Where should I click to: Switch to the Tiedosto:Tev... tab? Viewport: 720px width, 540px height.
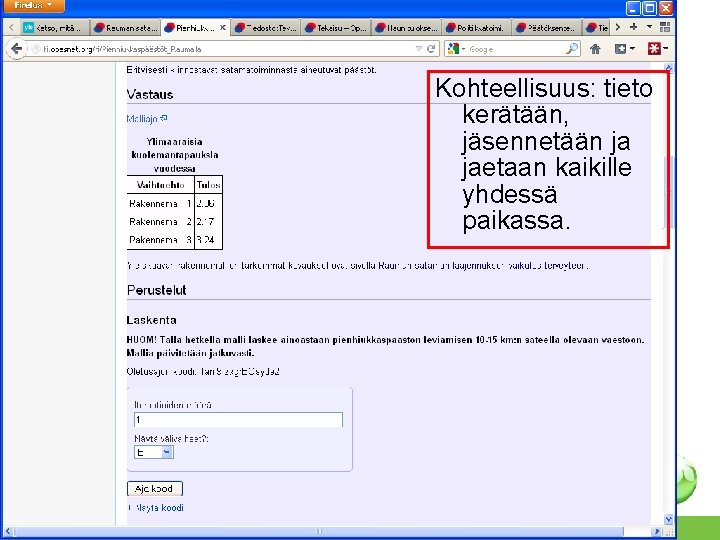click(x=266, y=28)
